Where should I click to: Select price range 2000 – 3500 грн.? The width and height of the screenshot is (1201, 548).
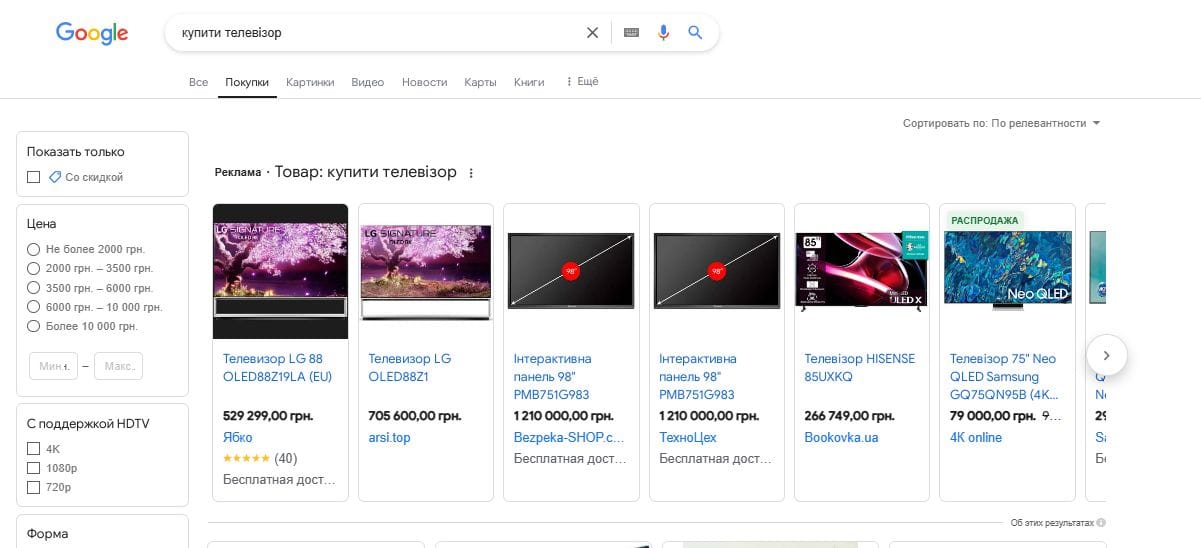click(x=34, y=268)
